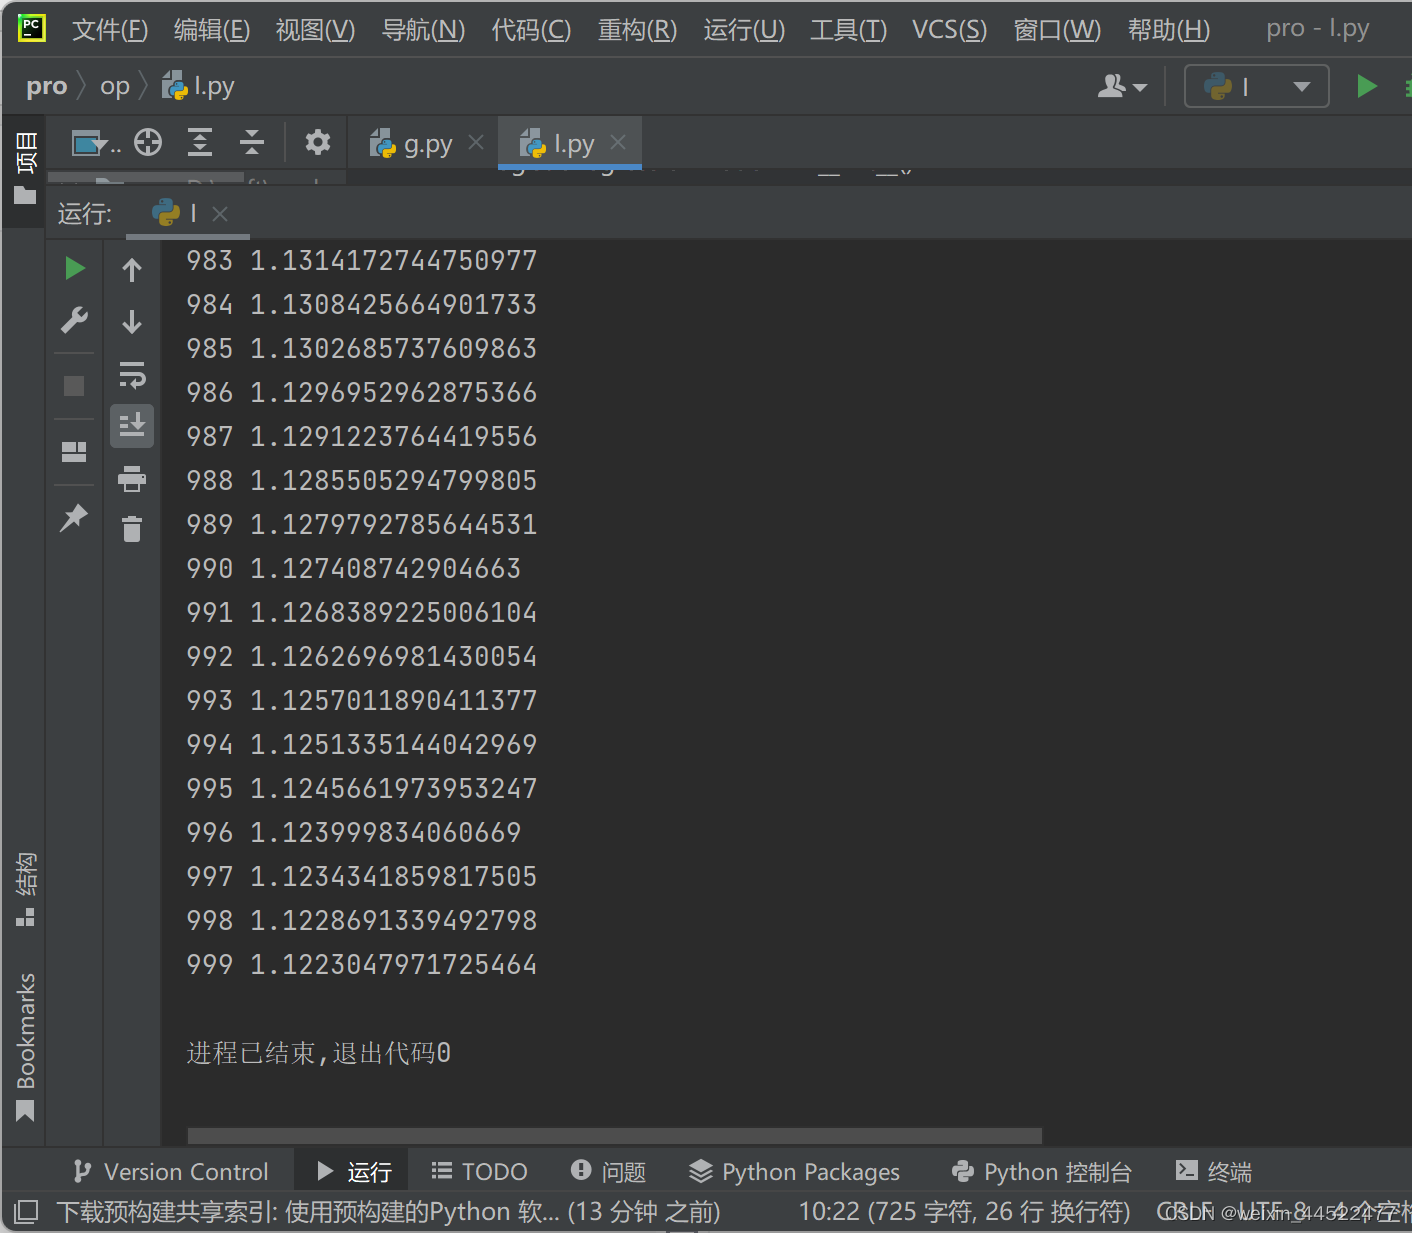Open the 终端 terminal tool window

(1214, 1171)
